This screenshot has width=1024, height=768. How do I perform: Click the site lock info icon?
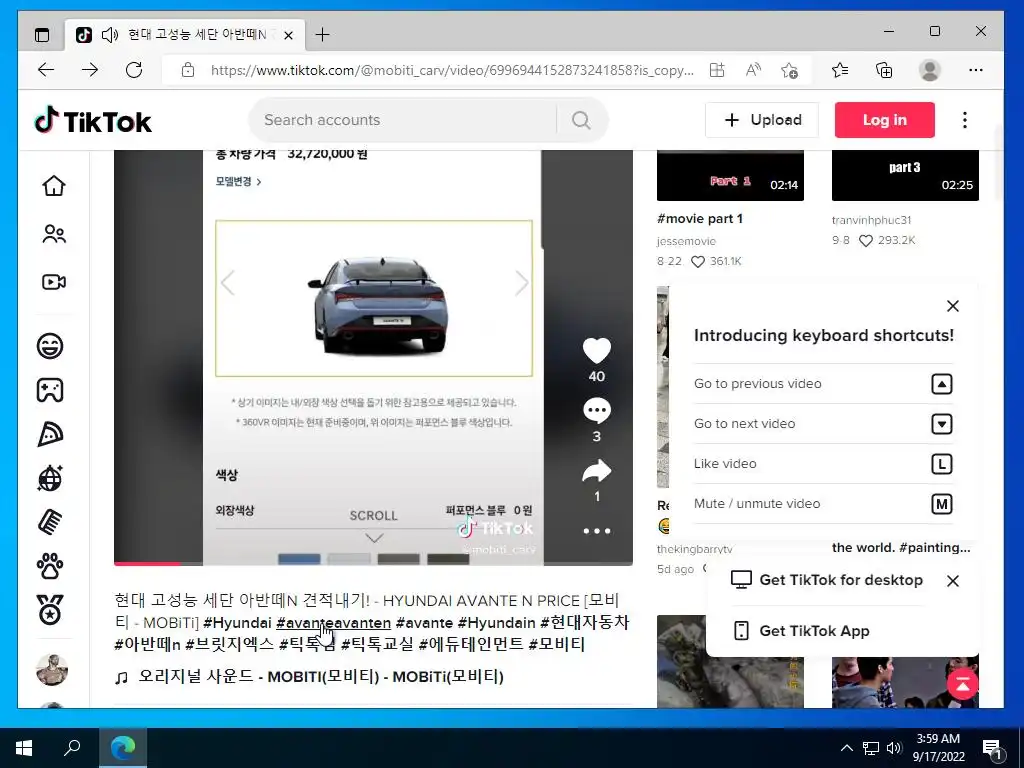point(187,70)
